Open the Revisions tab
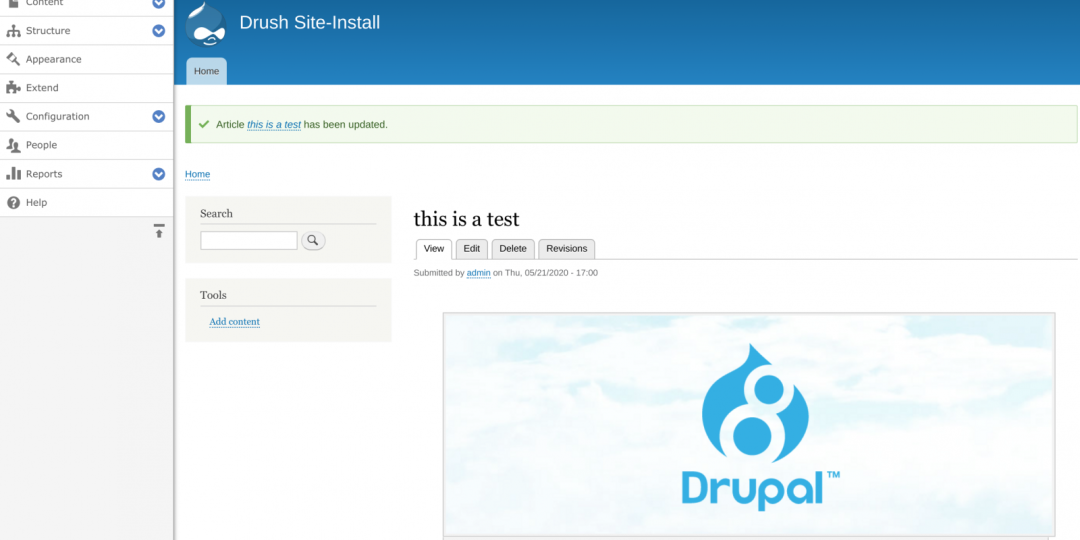This screenshot has height=540, width=1080. [566, 249]
